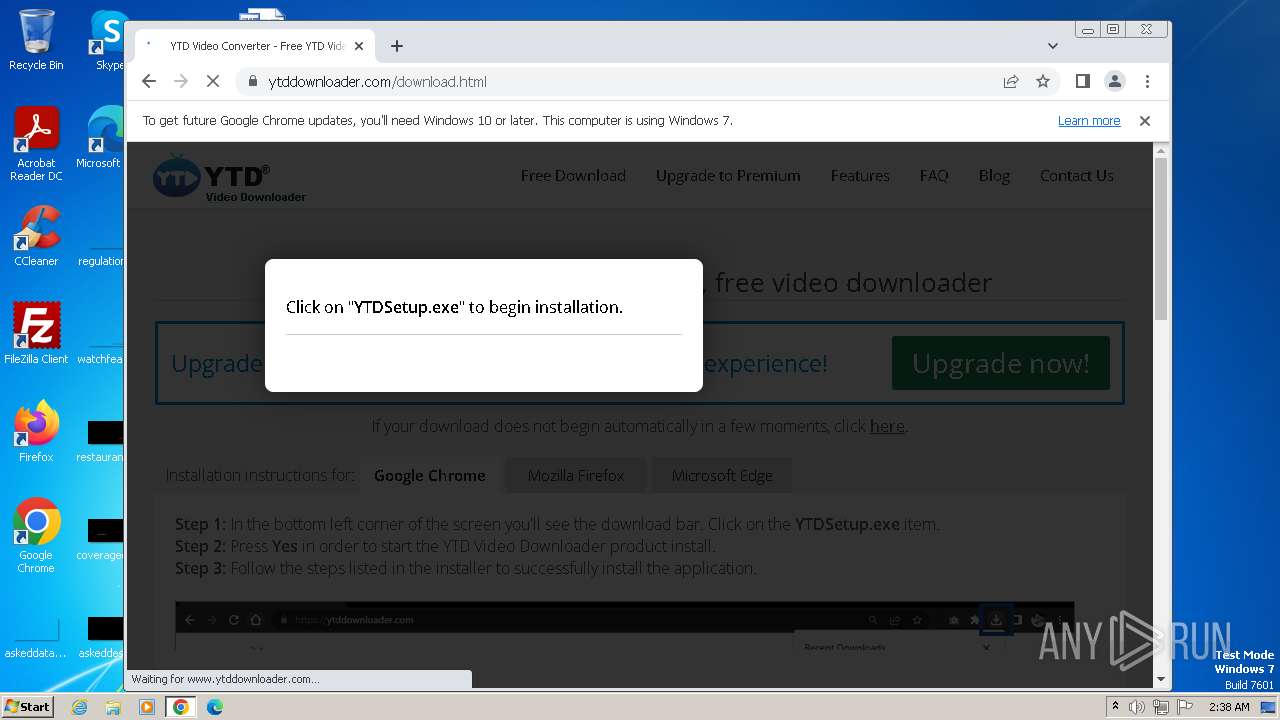
Task: Visit the Blog link
Action: point(994,175)
